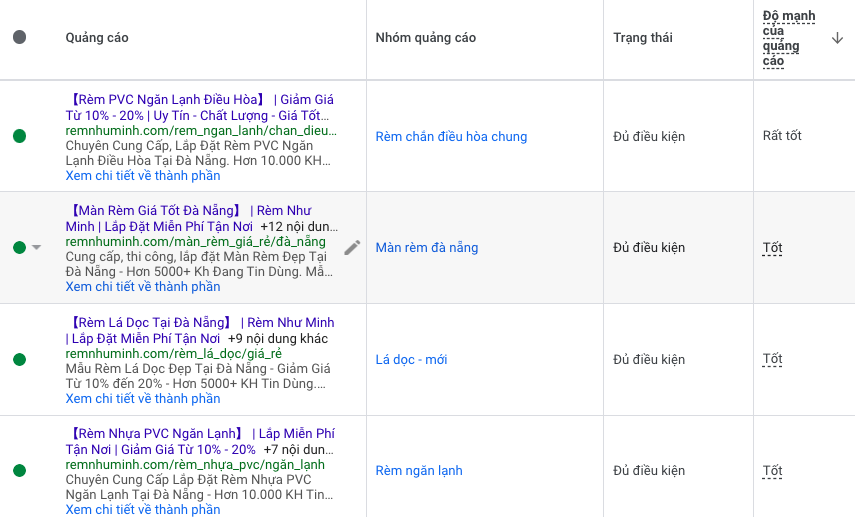Click the Rất tốt ad strength value
The height and width of the screenshot is (517, 855).
782,136
